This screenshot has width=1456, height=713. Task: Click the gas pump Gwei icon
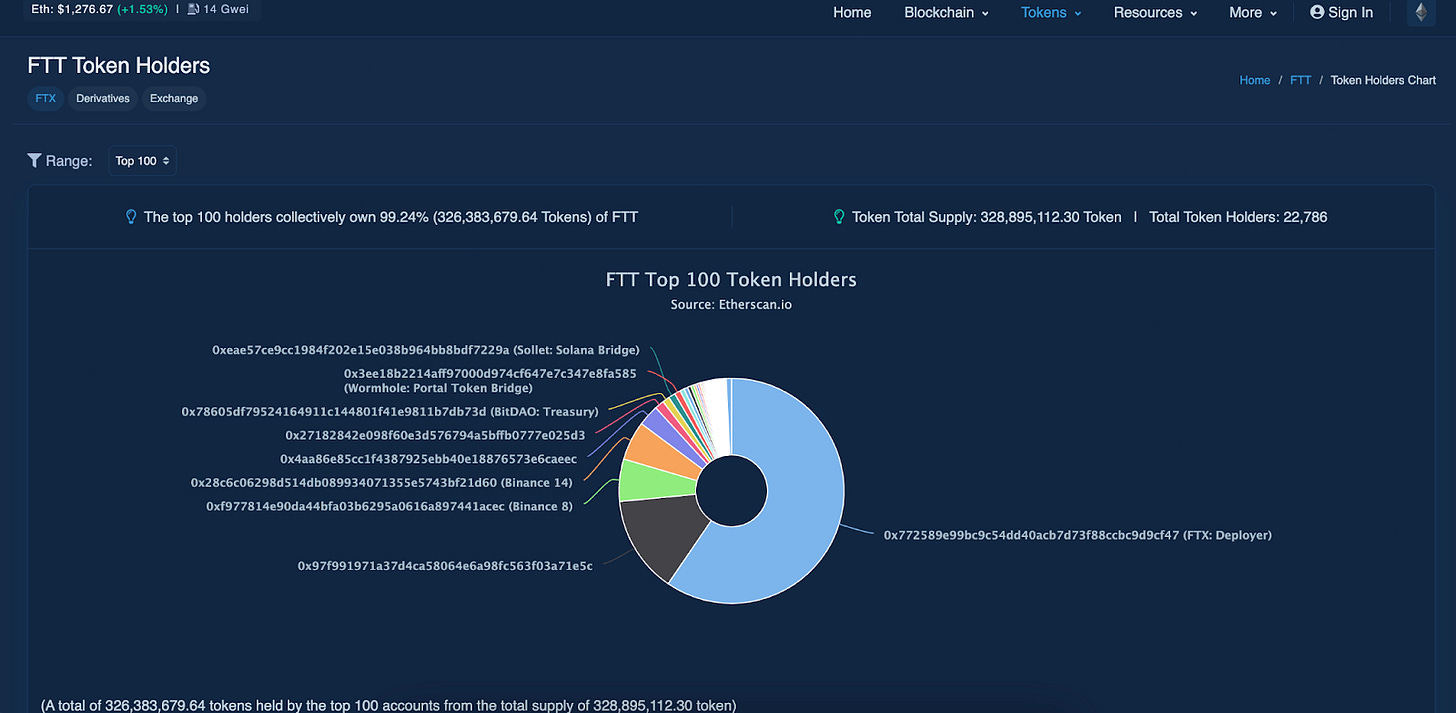click(x=193, y=9)
